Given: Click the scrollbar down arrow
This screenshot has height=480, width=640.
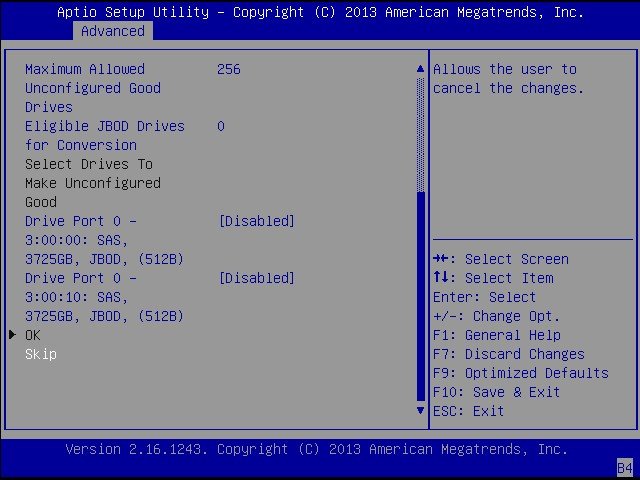Looking at the screenshot, I should click(x=420, y=410).
